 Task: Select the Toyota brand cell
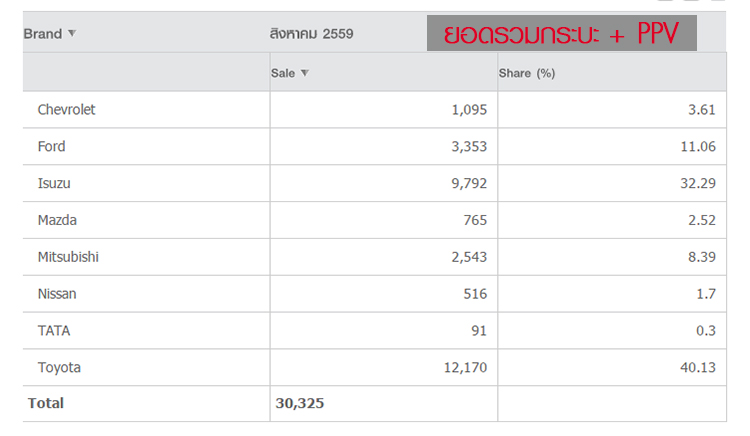[x=59, y=367]
